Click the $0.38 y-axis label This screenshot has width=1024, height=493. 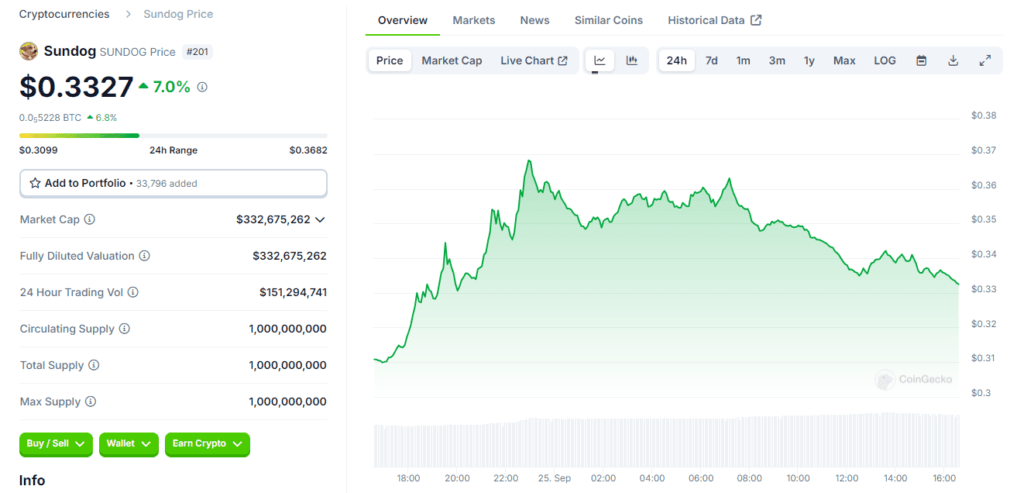tap(984, 116)
